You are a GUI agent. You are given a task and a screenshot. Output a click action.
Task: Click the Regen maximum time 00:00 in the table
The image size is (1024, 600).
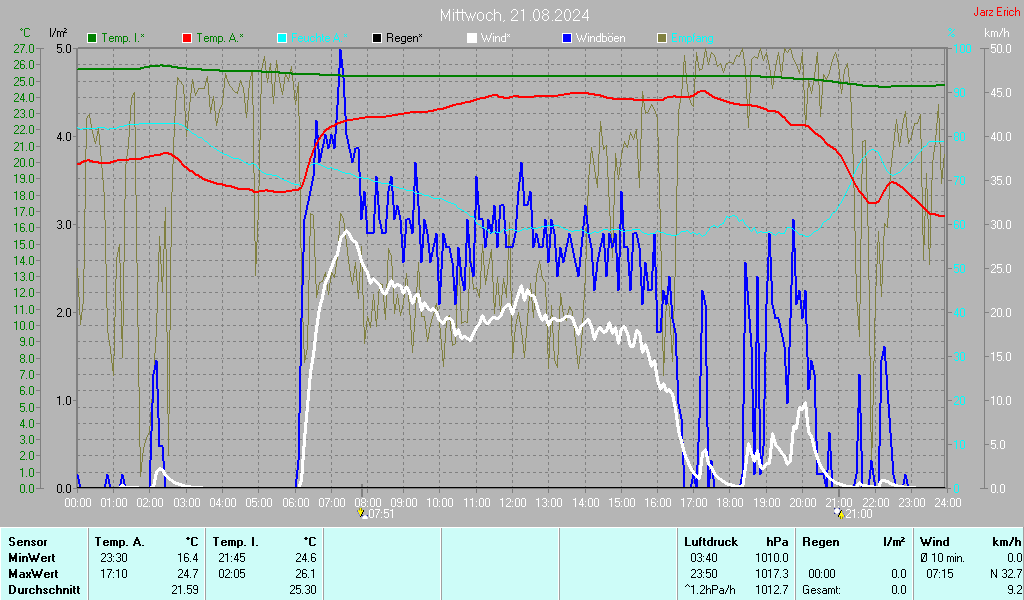point(822,574)
